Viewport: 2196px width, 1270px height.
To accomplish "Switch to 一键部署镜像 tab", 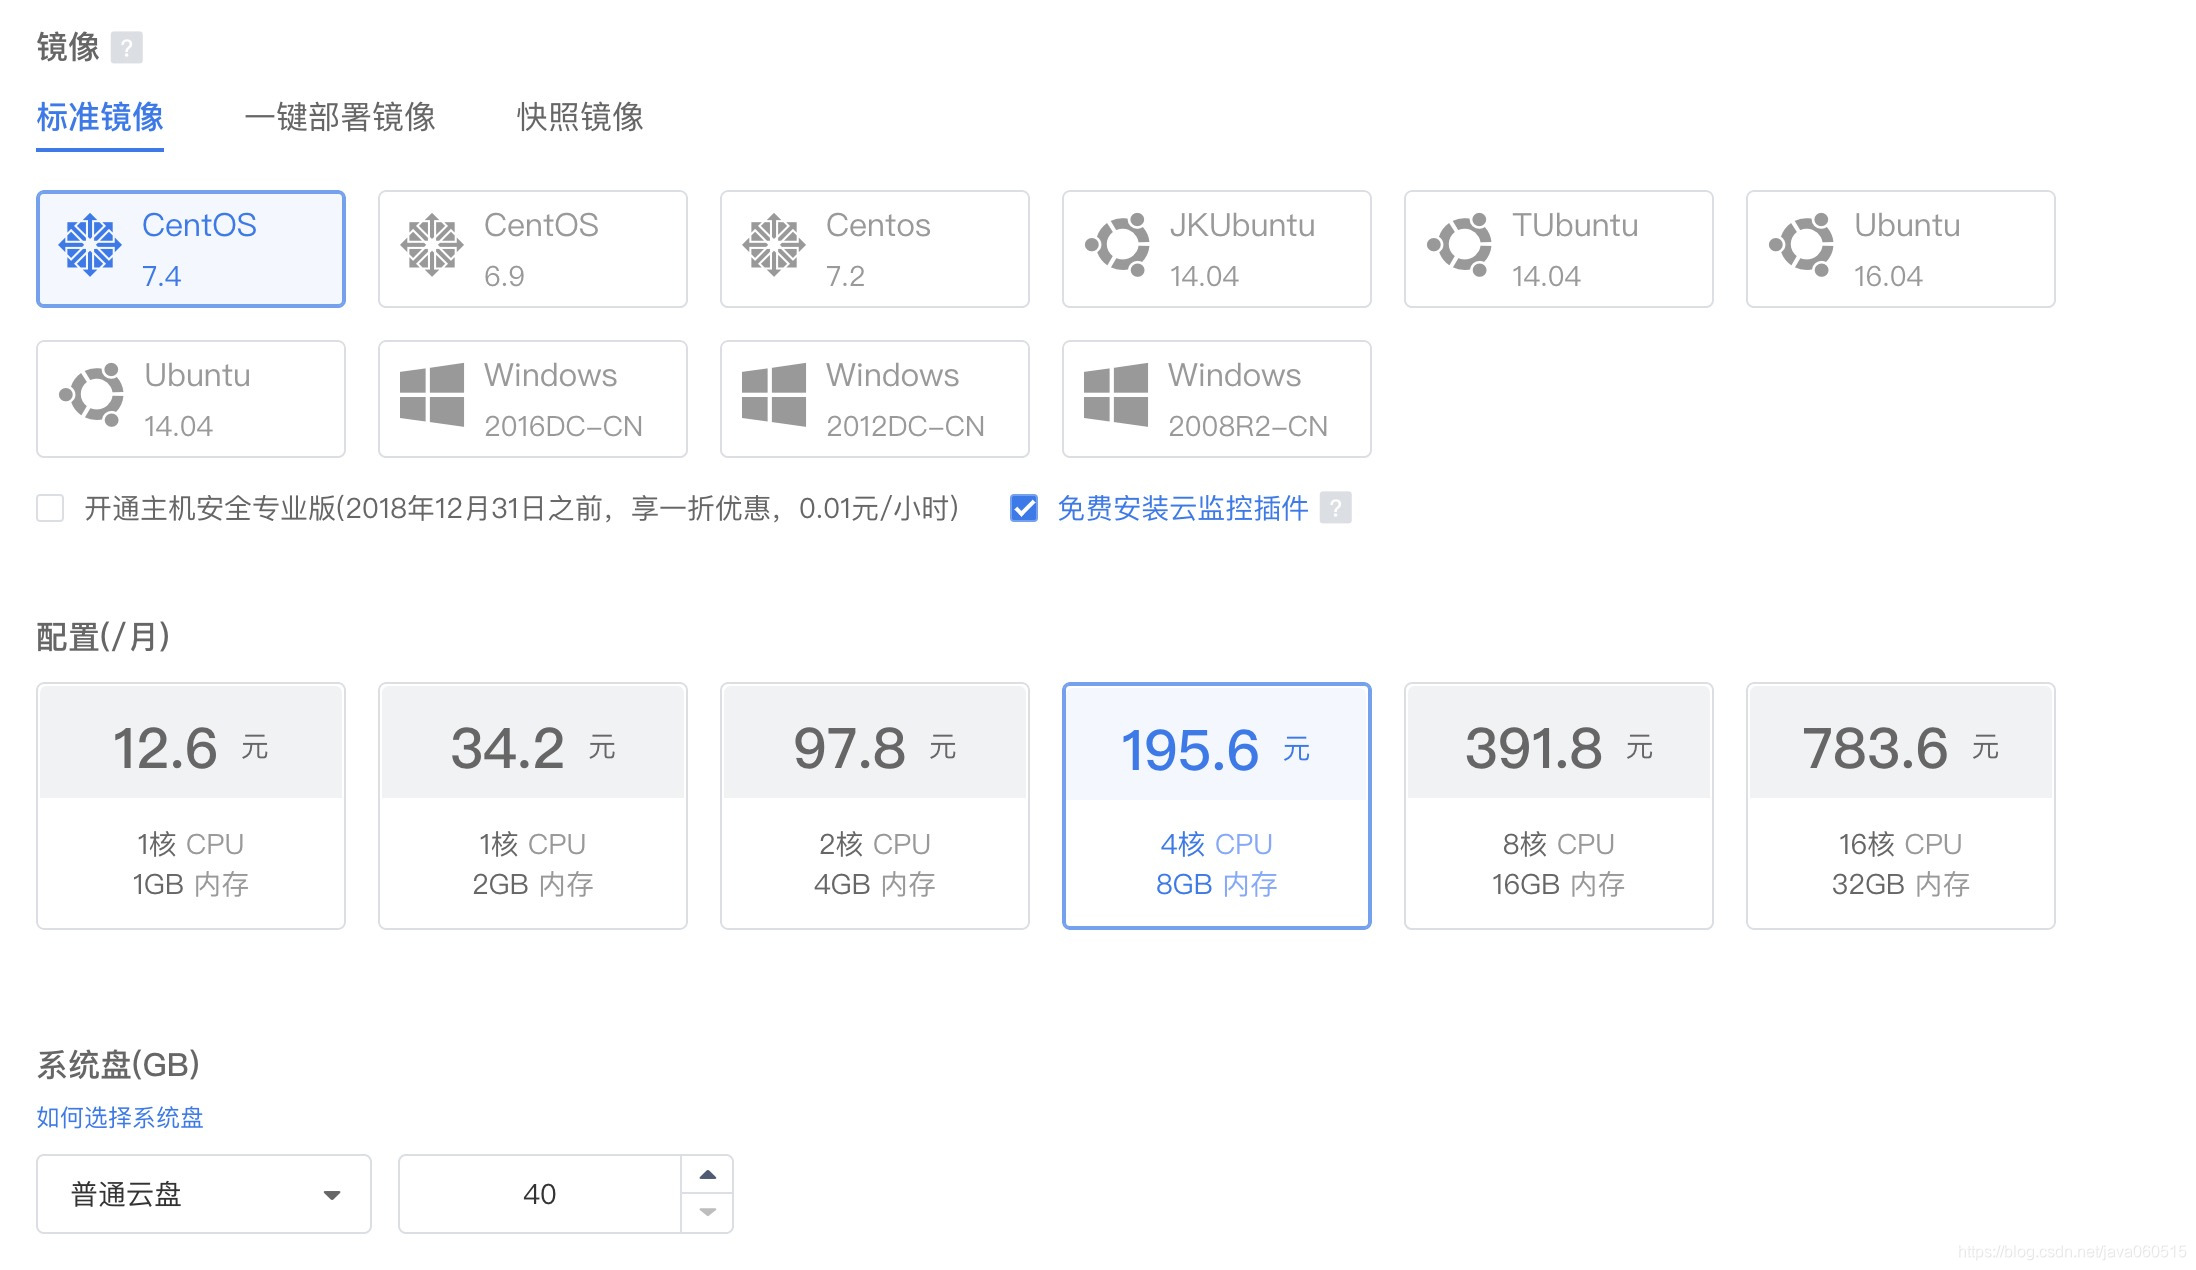I will [x=340, y=117].
